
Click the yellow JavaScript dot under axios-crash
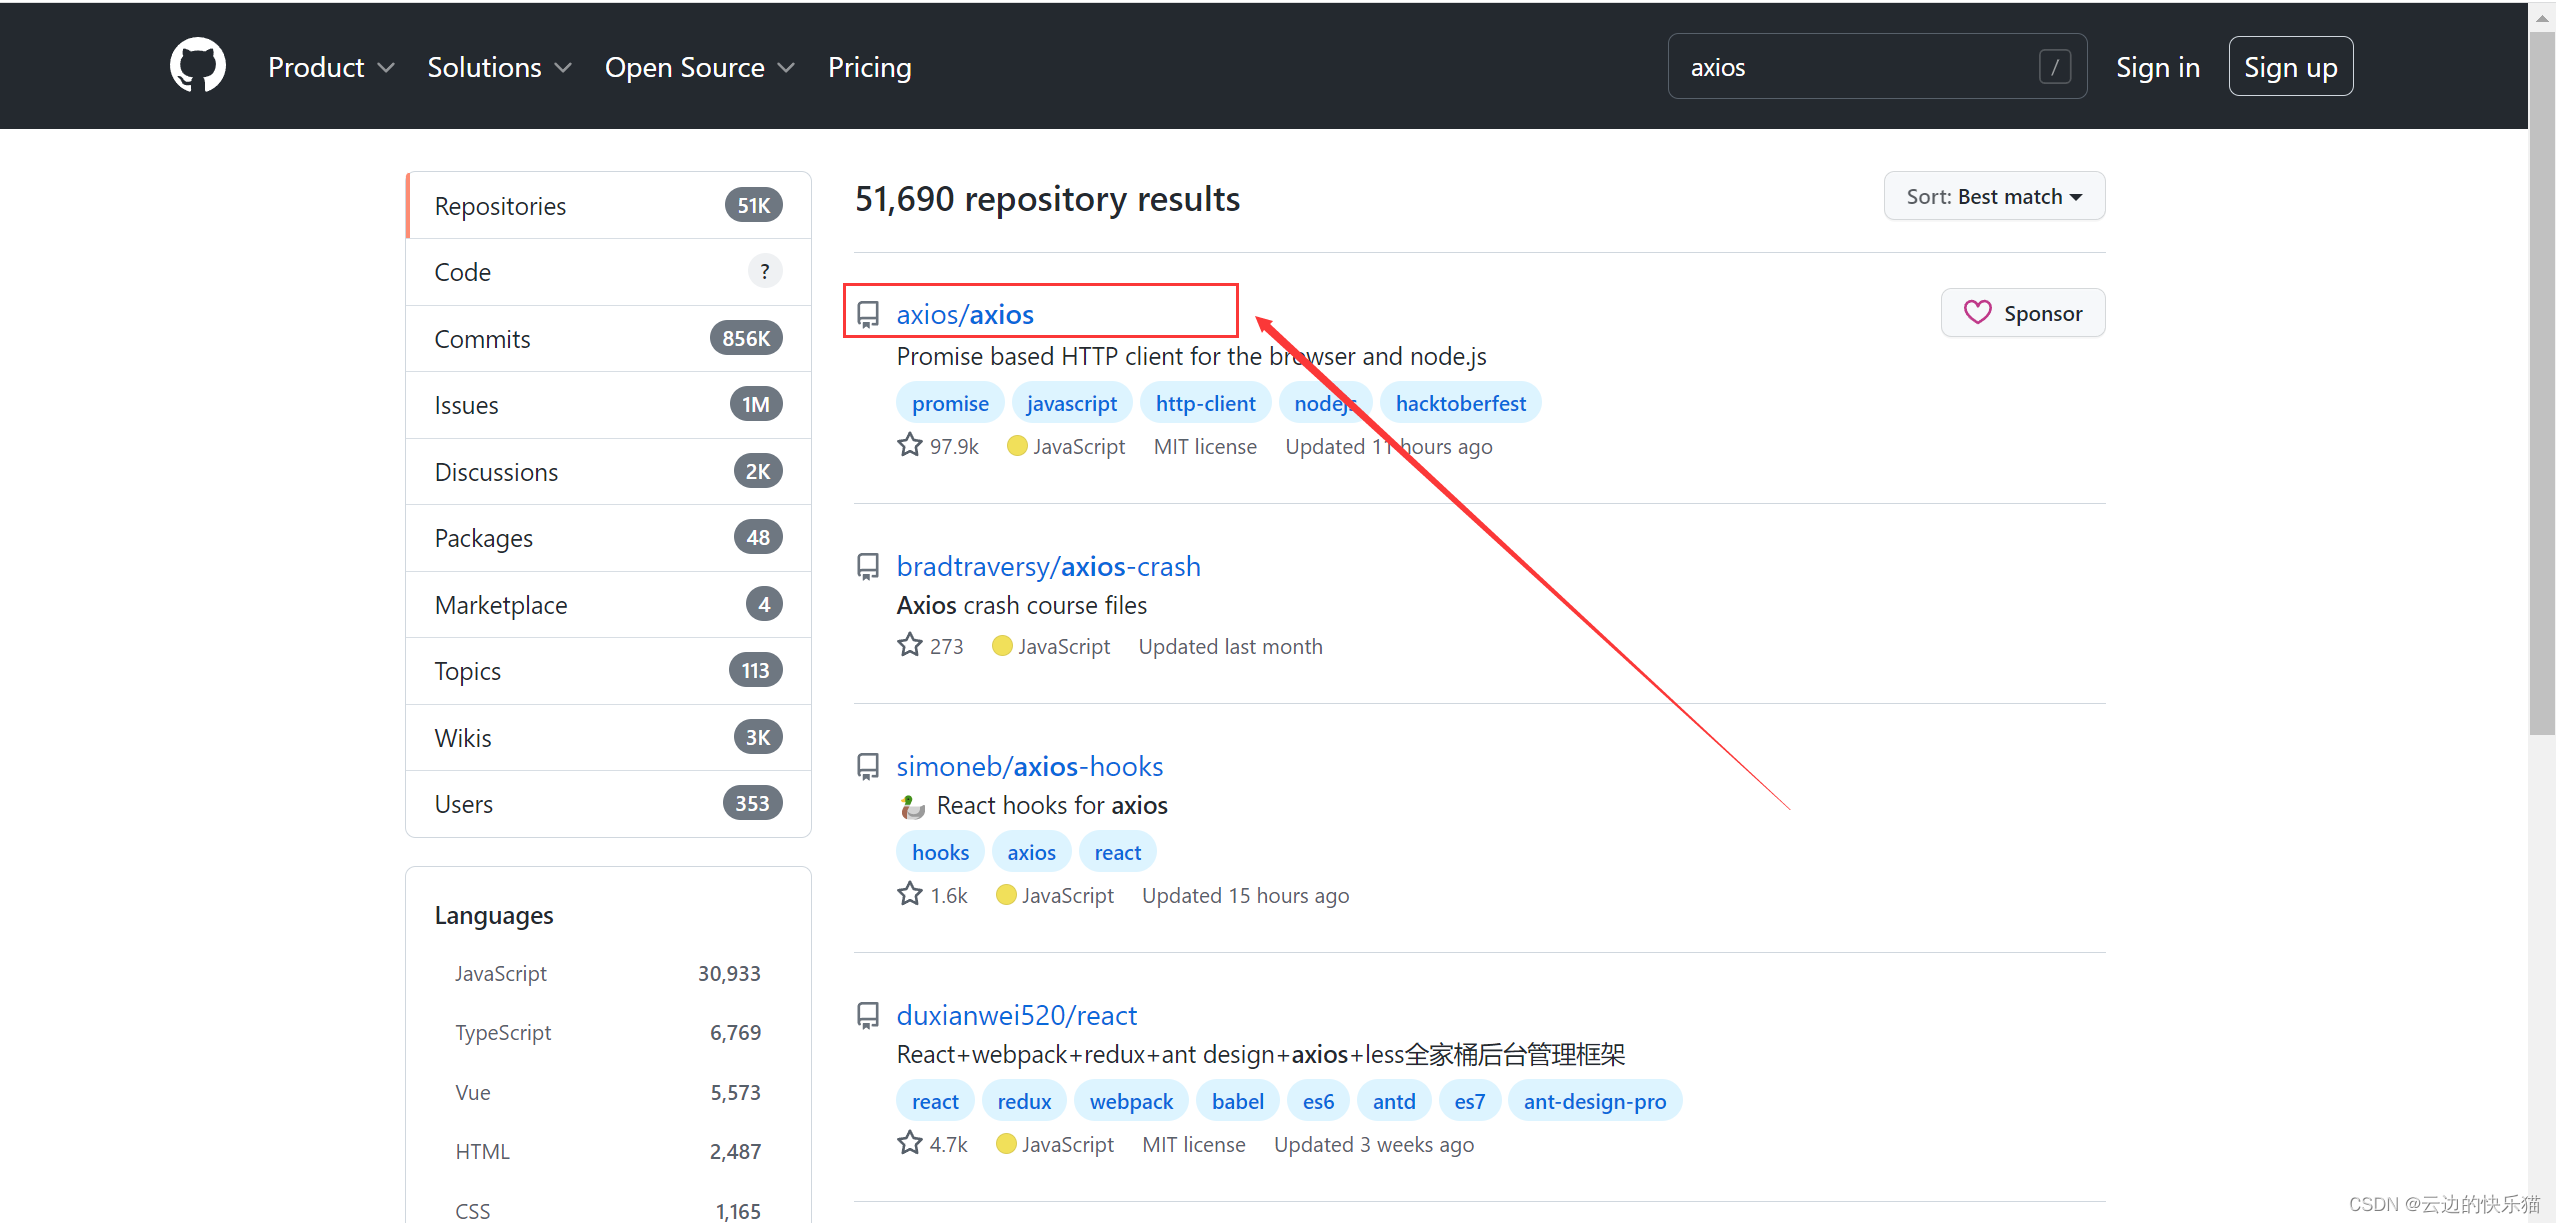[1002, 646]
